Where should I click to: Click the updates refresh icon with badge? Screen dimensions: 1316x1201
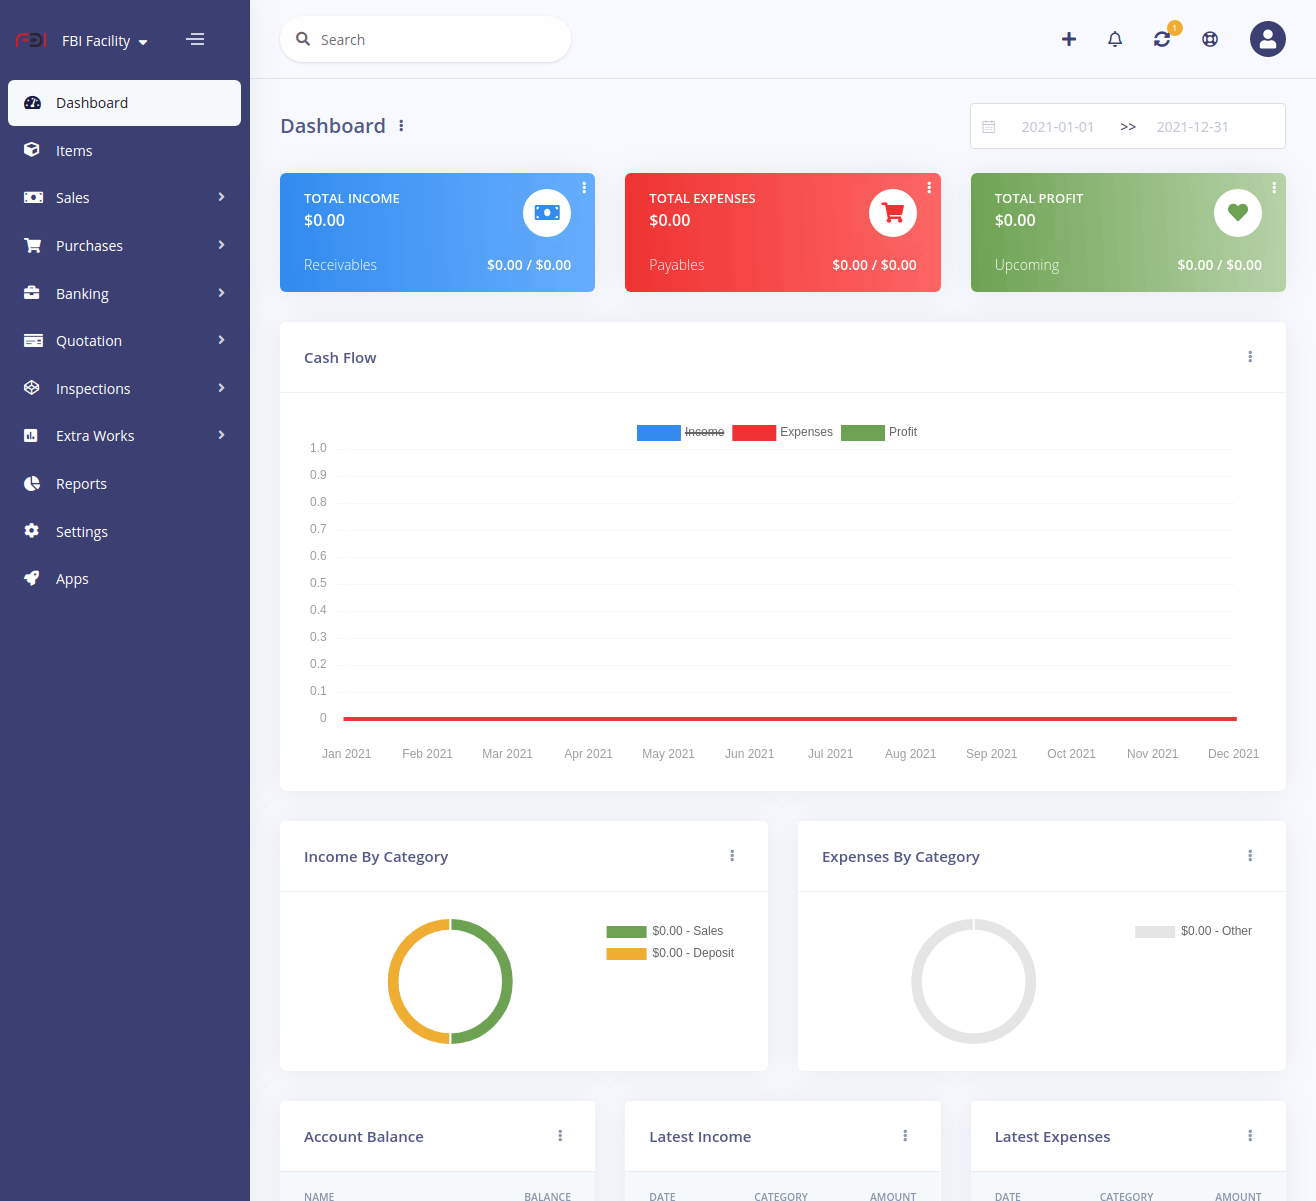pos(1162,39)
